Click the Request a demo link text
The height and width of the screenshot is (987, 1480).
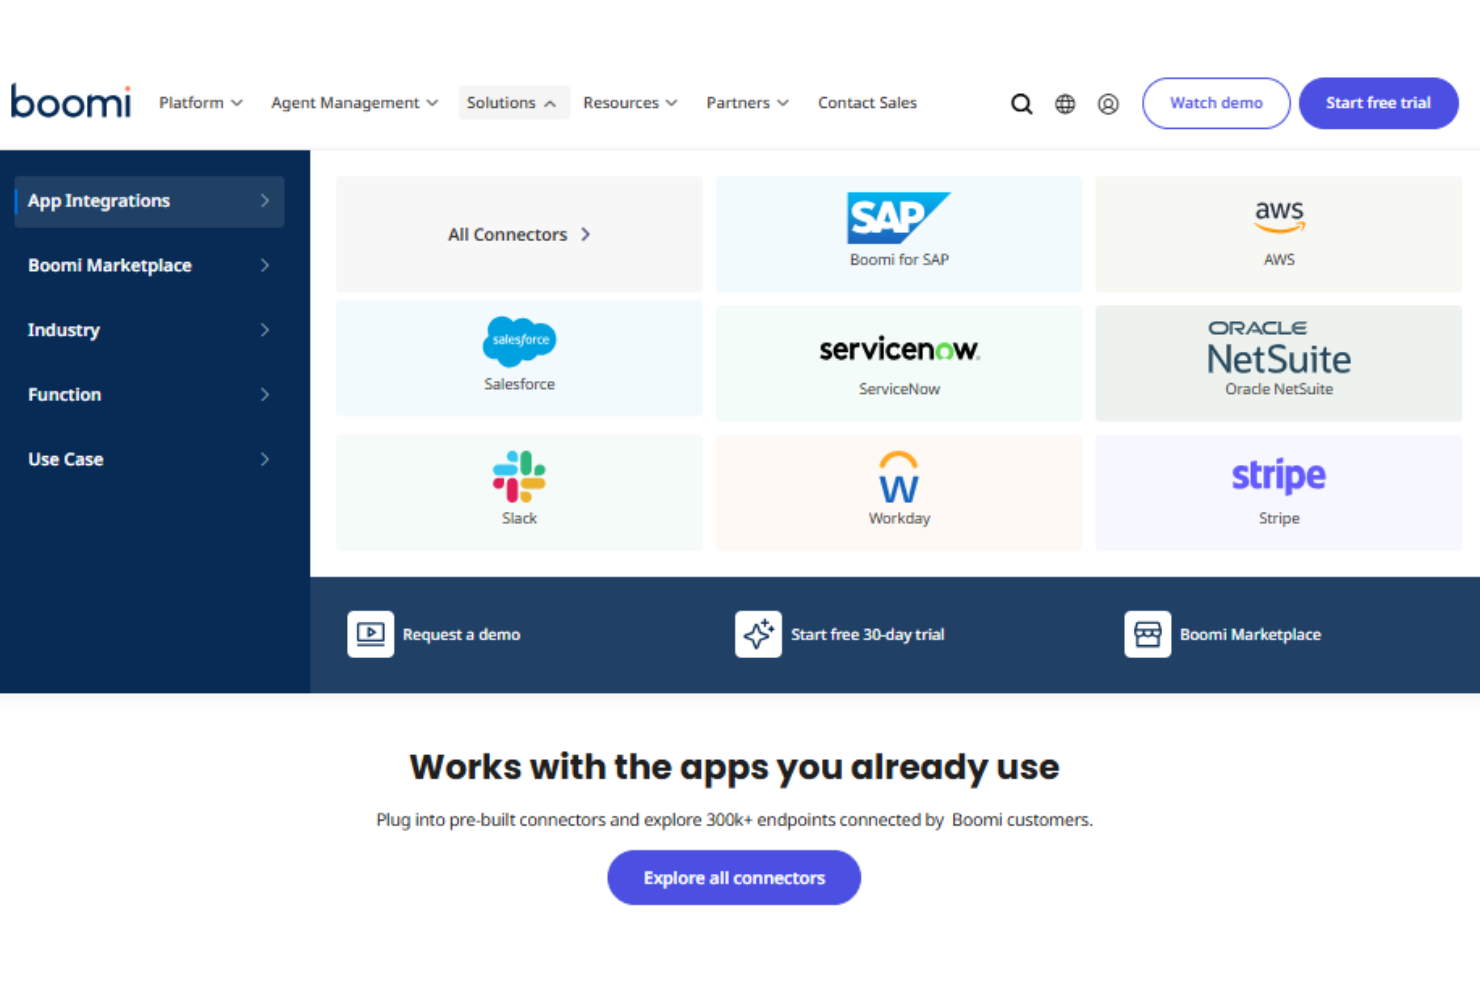(461, 635)
